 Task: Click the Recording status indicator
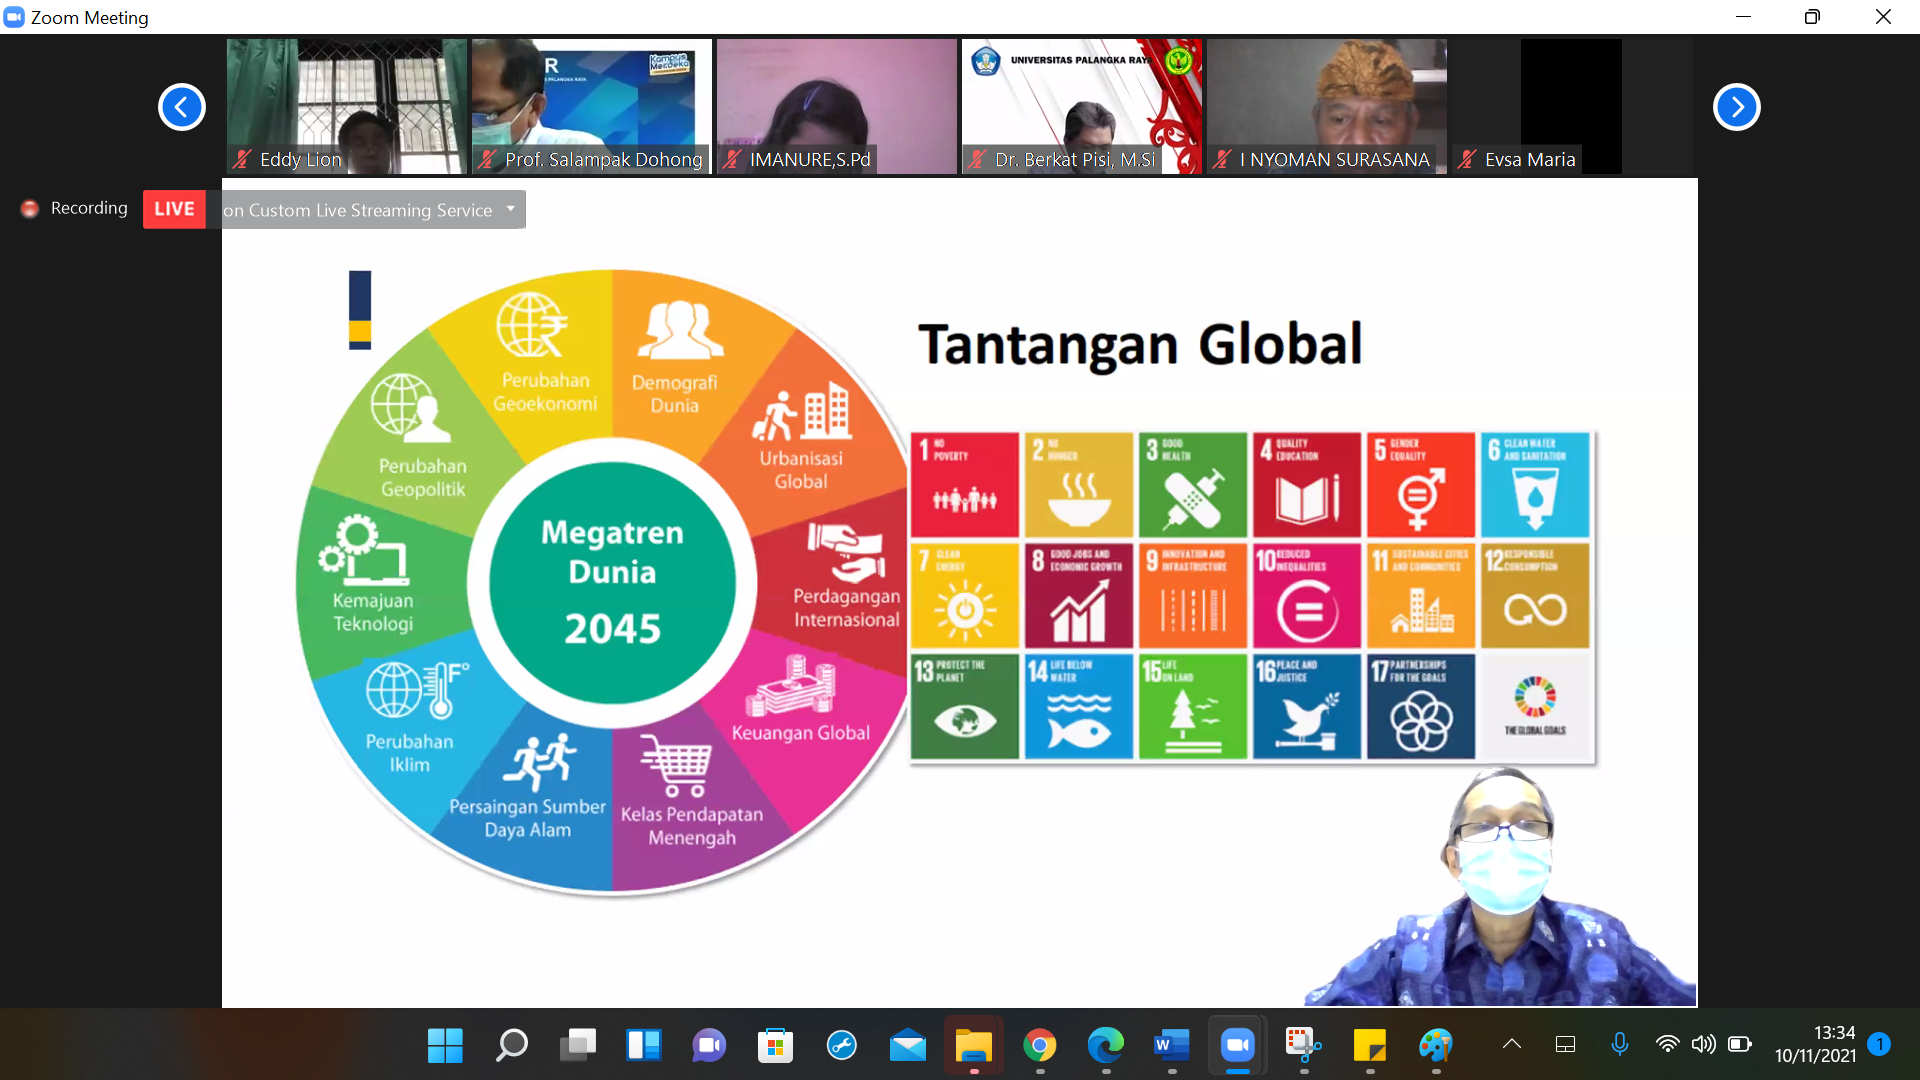[x=76, y=208]
